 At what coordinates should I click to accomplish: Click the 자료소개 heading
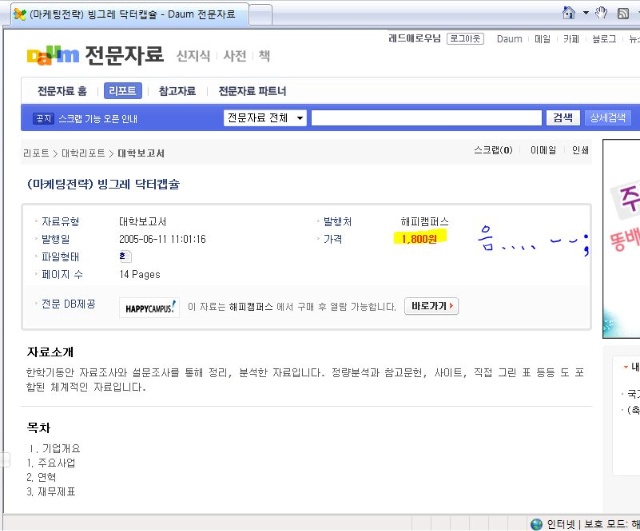[x=50, y=352]
